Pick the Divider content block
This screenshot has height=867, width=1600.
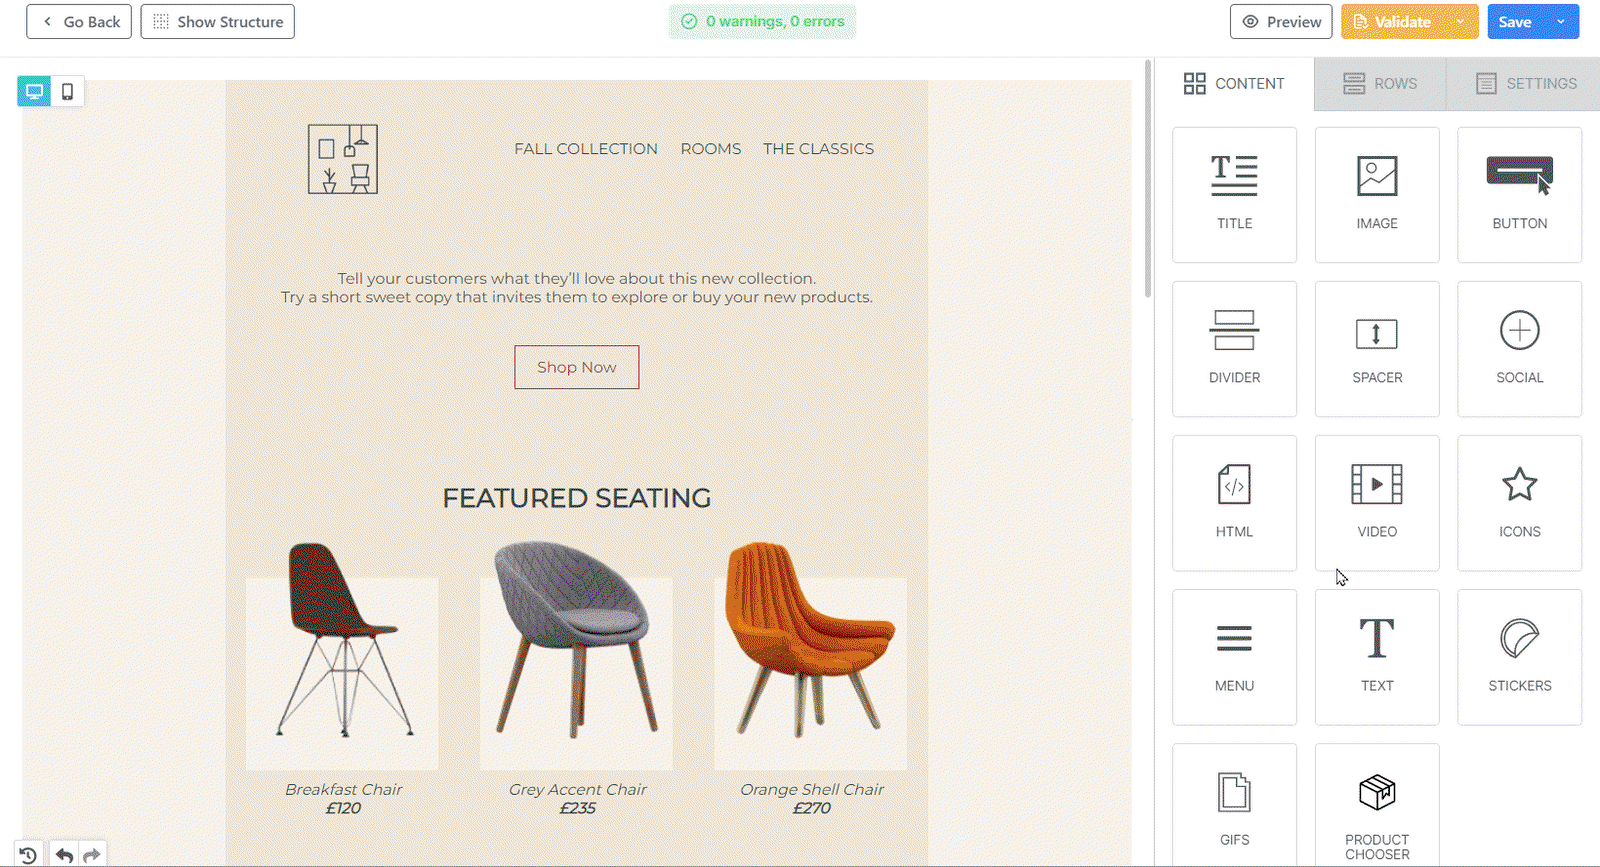pyautogui.click(x=1234, y=349)
